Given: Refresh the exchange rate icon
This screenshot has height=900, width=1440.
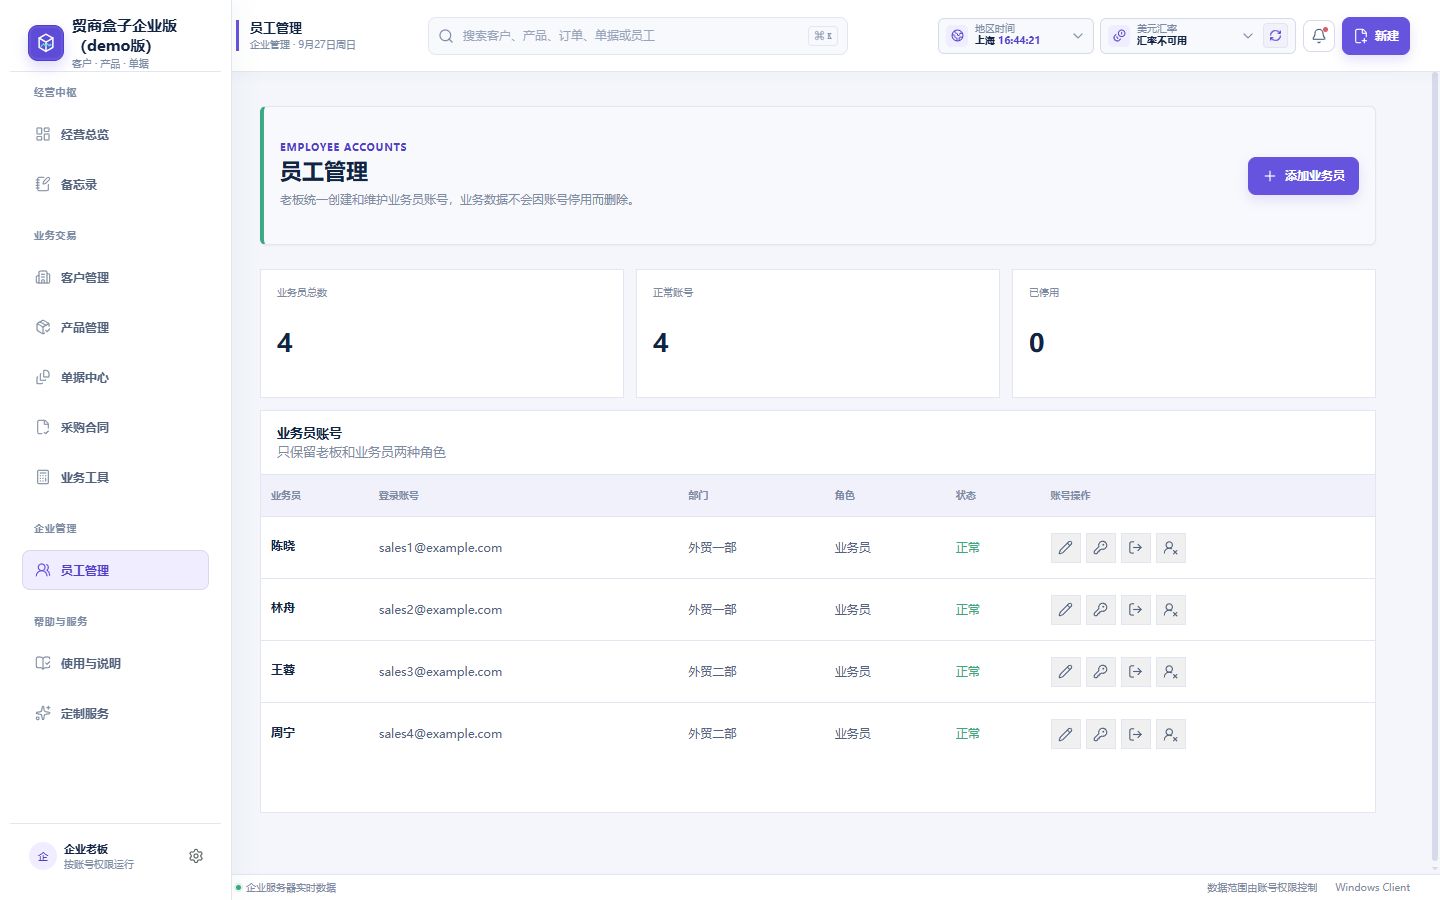Looking at the screenshot, I should [x=1276, y=36].
